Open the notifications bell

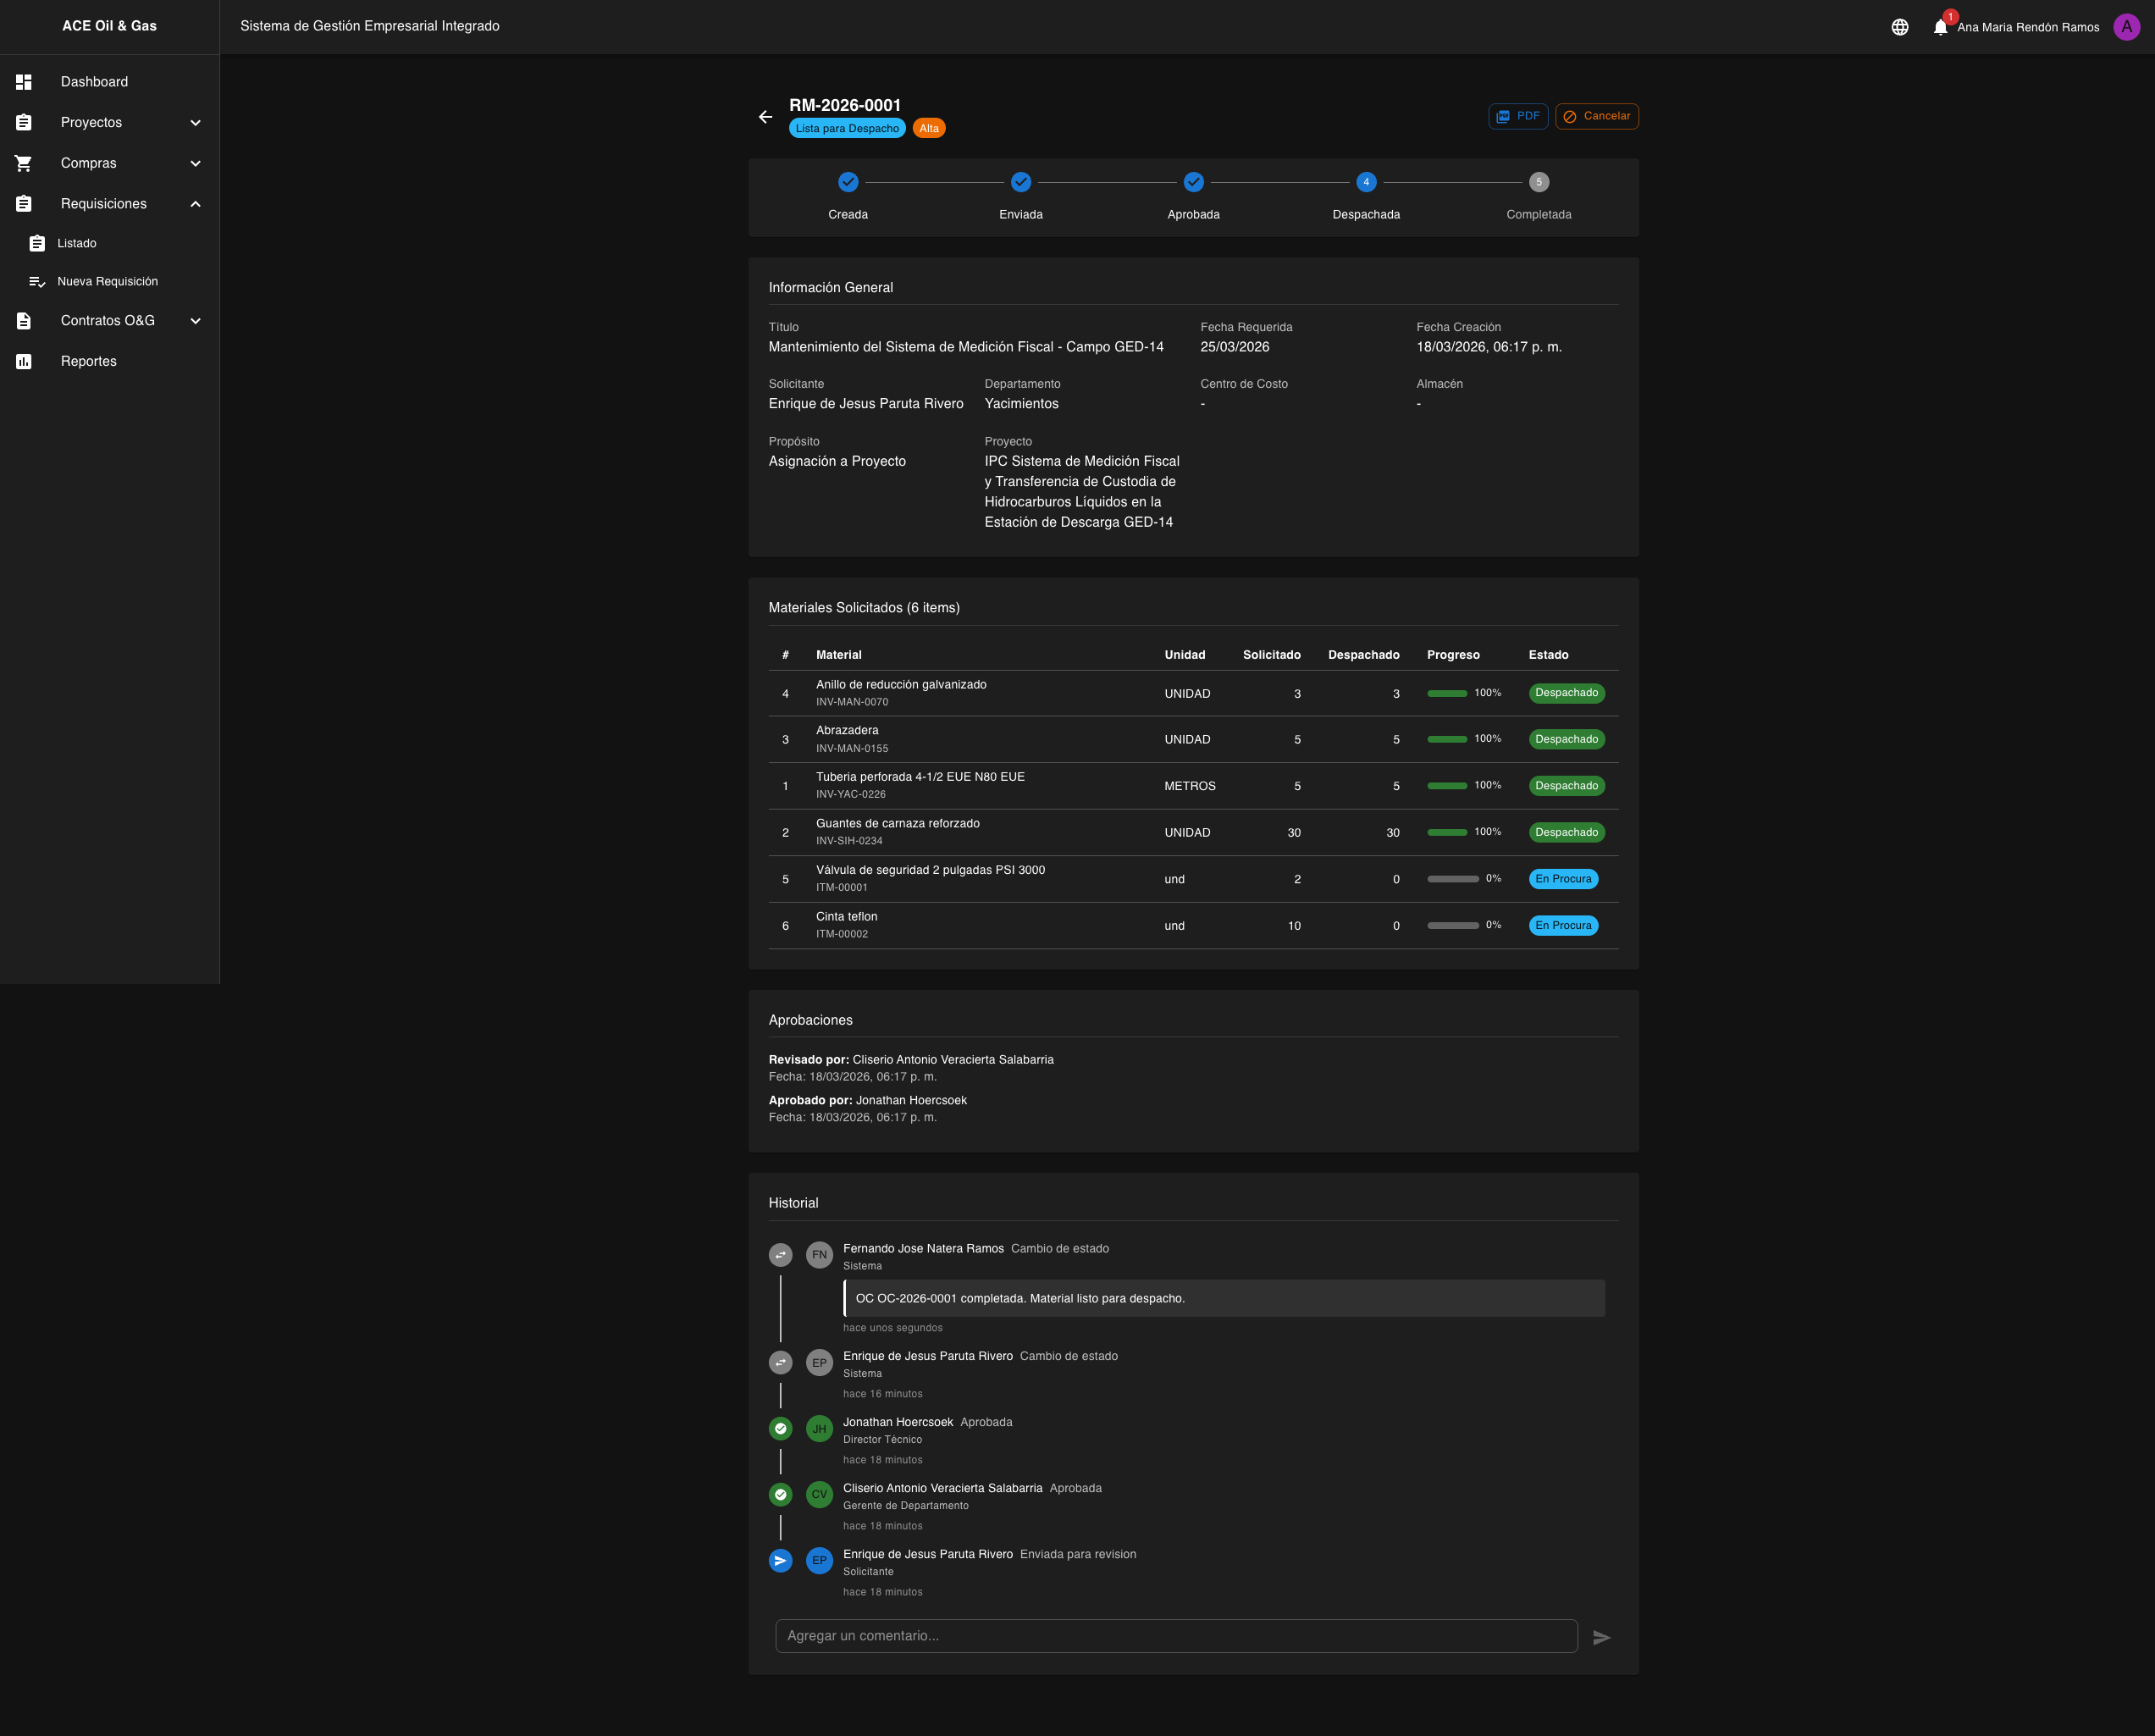(1939, 27)
